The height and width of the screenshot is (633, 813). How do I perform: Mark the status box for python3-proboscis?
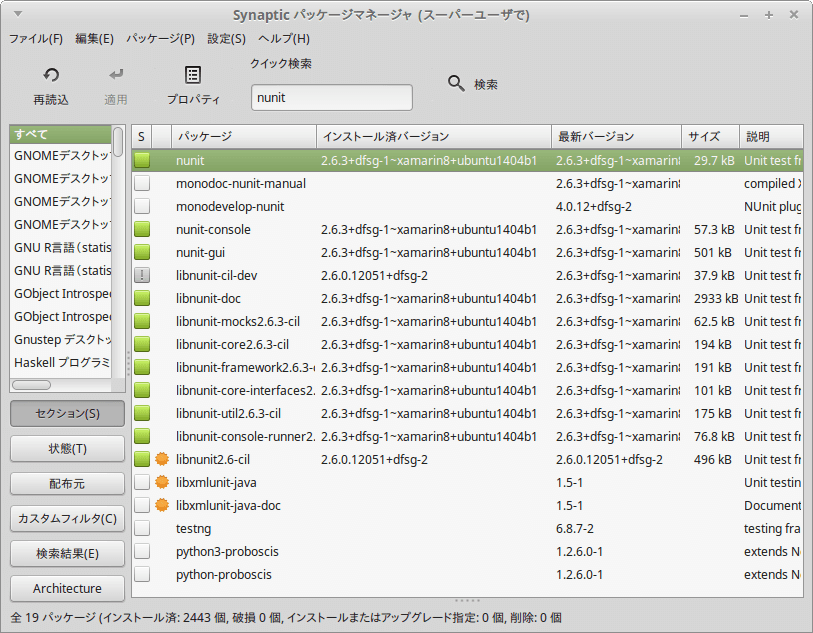pyautogui.click(x=142, y=551)
